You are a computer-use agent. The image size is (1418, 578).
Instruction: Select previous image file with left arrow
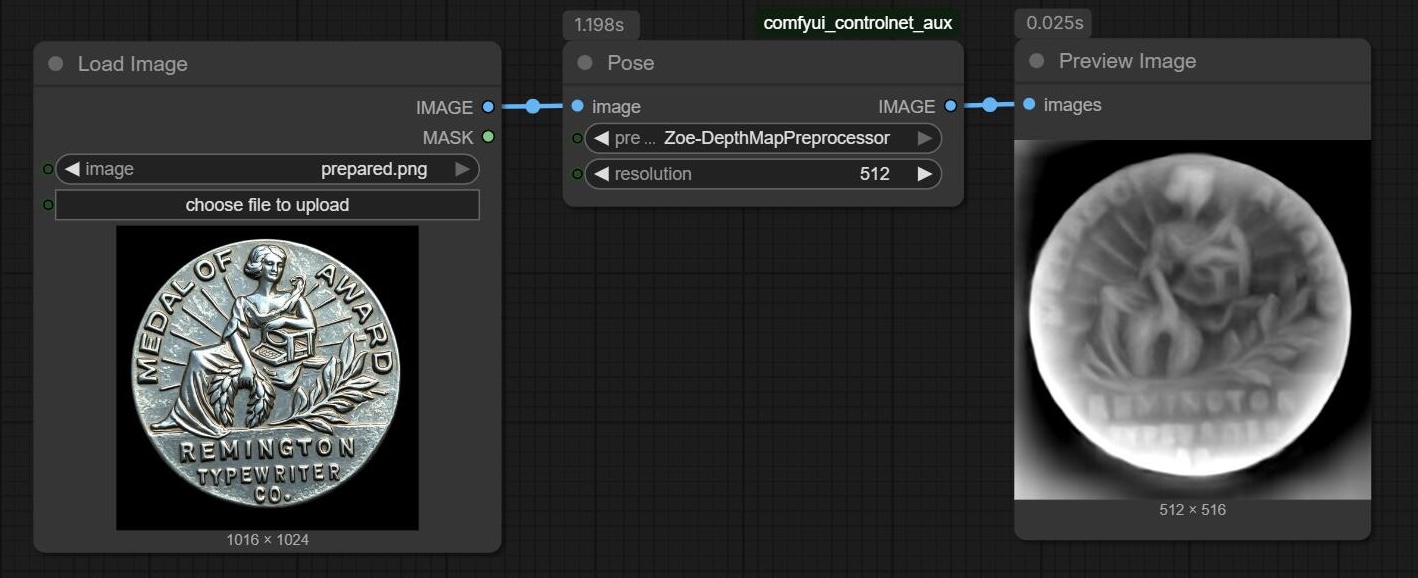72,170
